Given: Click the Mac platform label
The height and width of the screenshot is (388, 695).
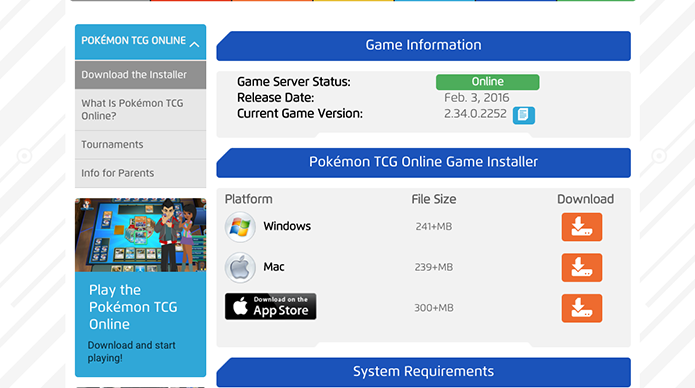Looking at the screenshot, I should point(273,267).
